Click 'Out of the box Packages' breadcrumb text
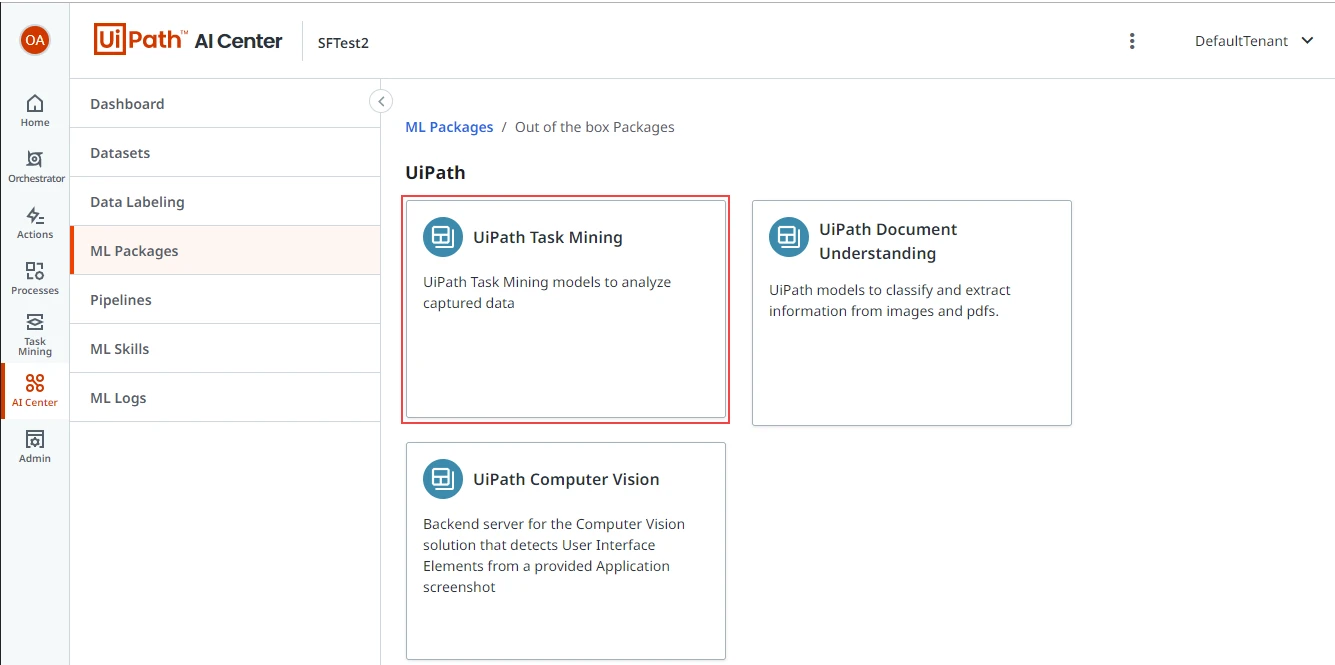Viewport: 1335px width, 665px height. (595, 127)
